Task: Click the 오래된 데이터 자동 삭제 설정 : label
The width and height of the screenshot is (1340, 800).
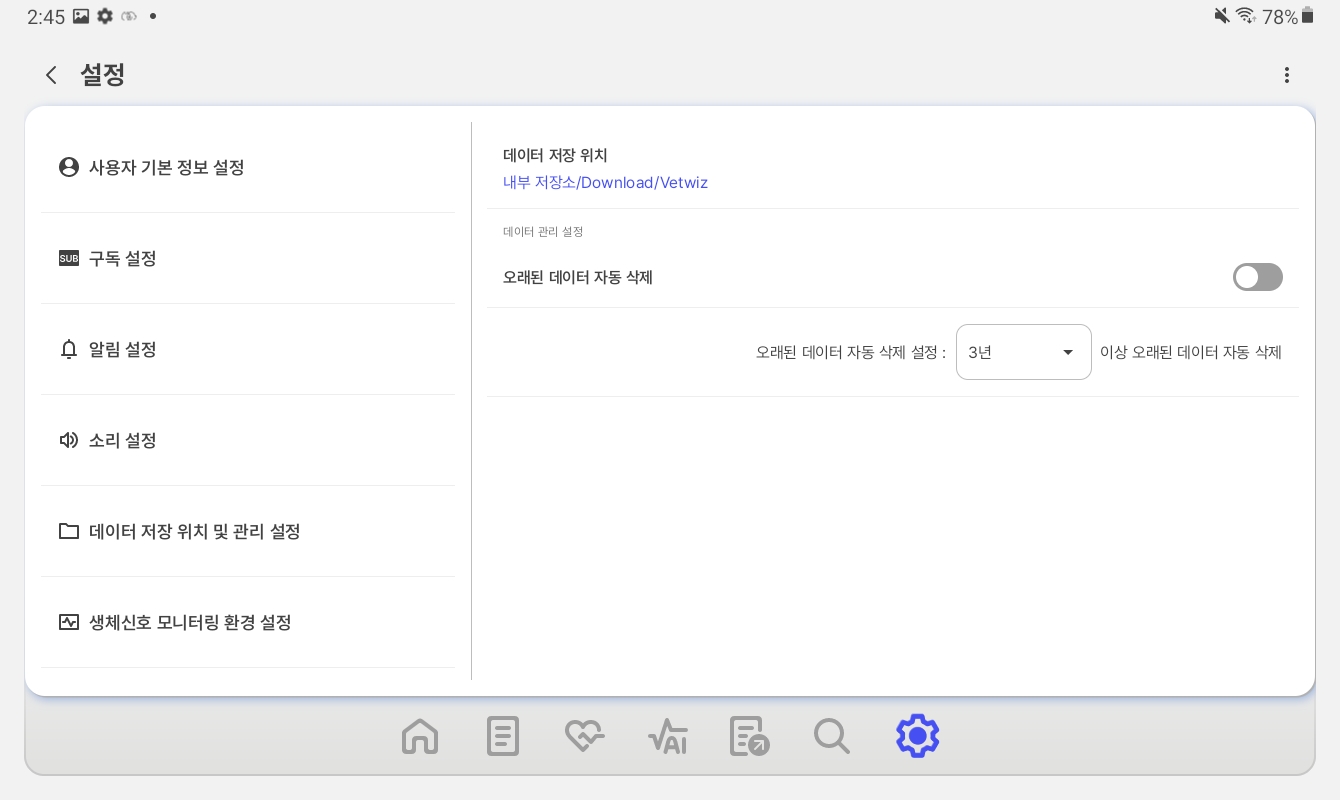Action: (851, 352)
